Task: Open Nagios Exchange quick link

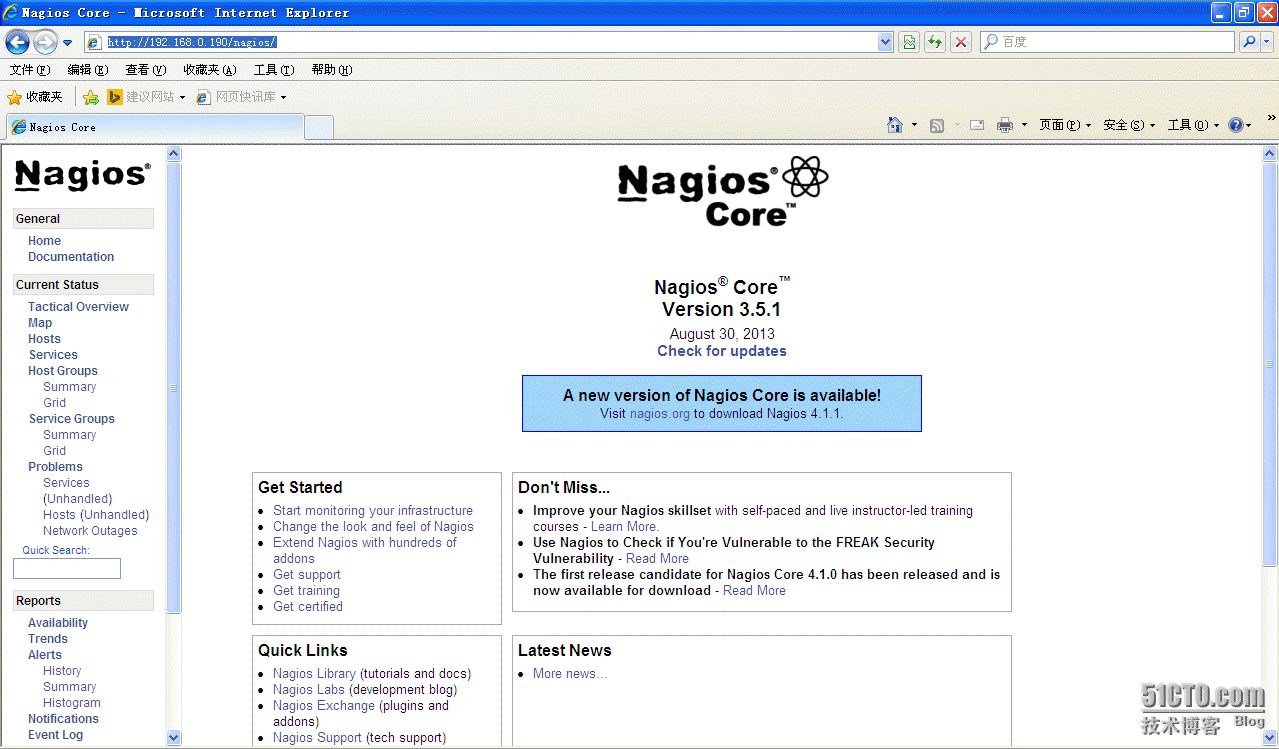Action: [x=324, y=706]
